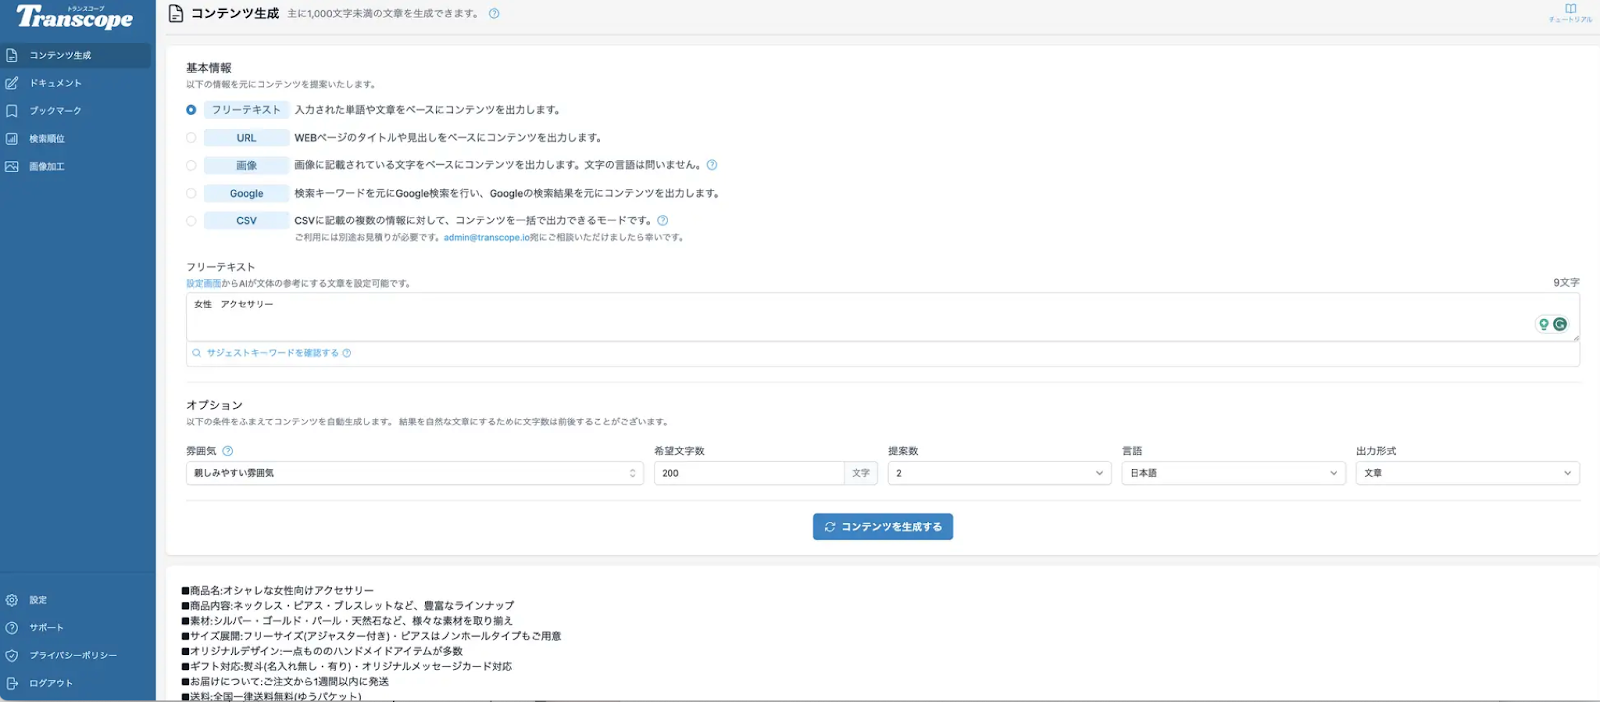Open ブックマーク bookmark icon in sidebar
The width and height of the screenshot is (1600, 702).
(12, 111)
